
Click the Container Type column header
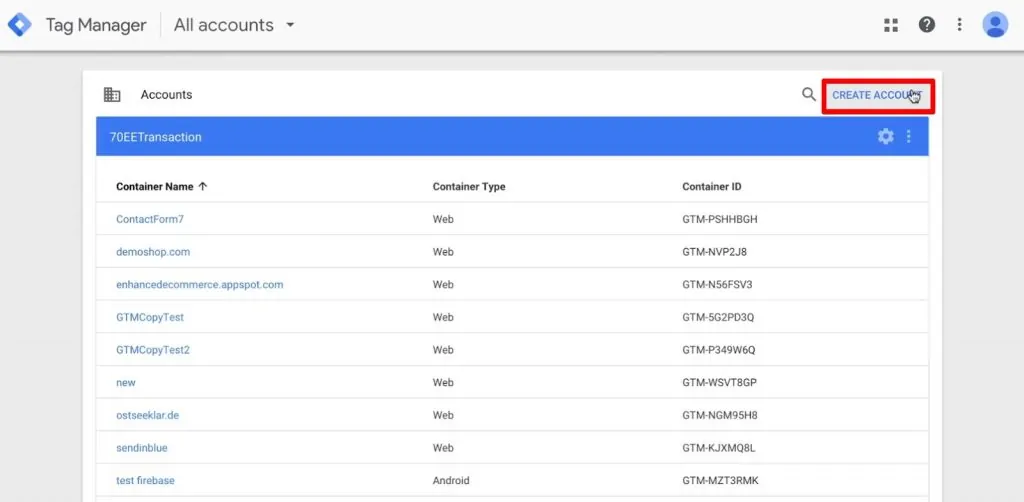469,187
